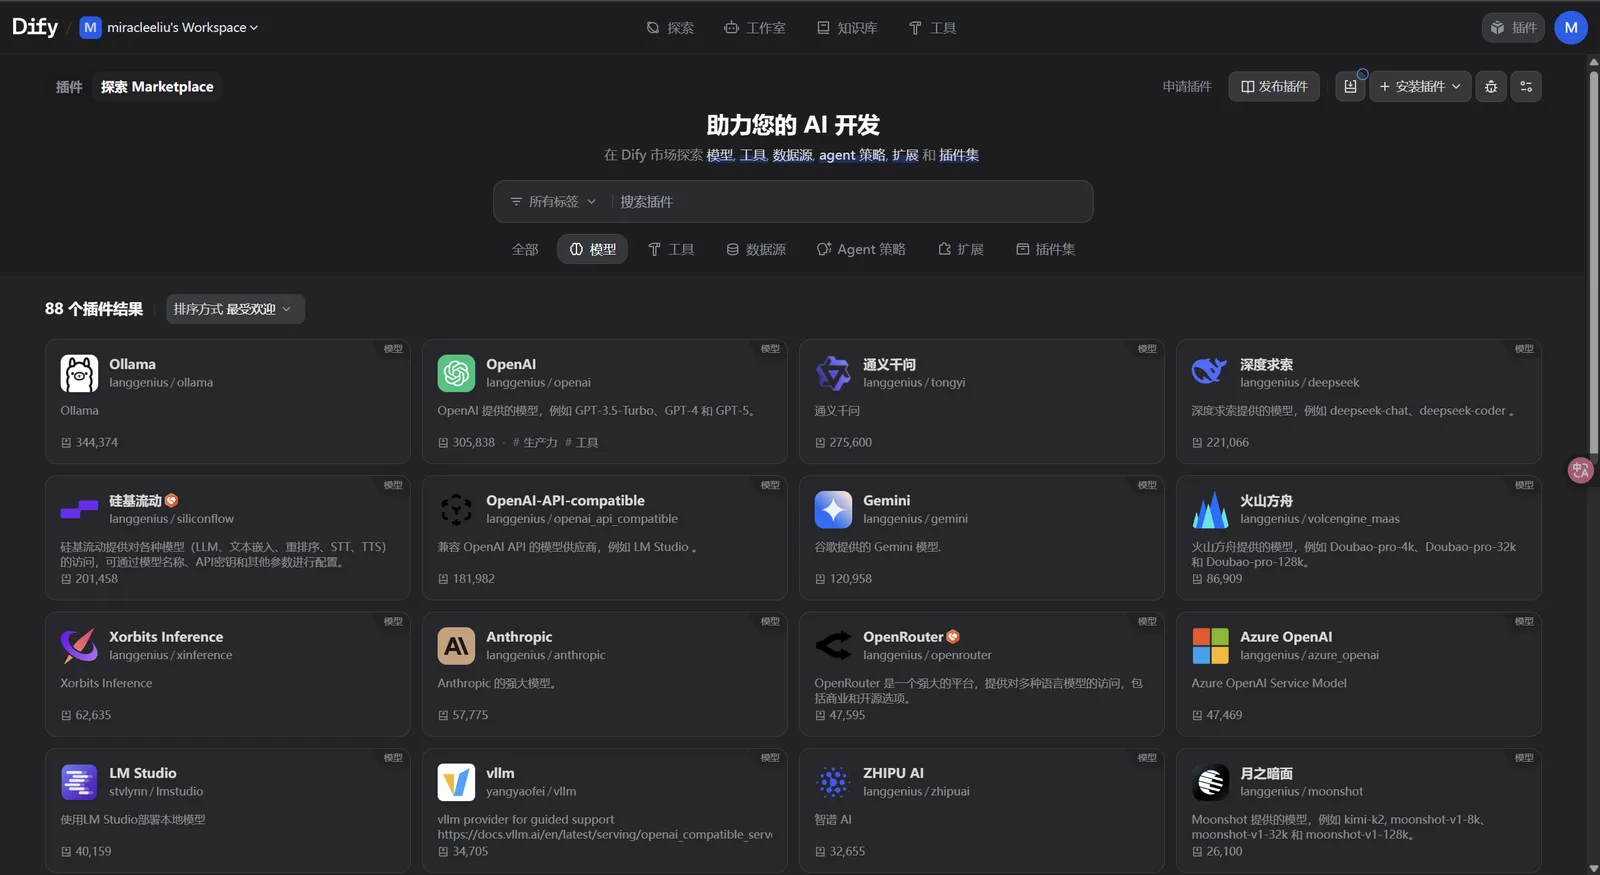The width and height of the screenshot is (1600, 875).
Task: Select the 工具 category filter
Action: (x=671, y=249)
